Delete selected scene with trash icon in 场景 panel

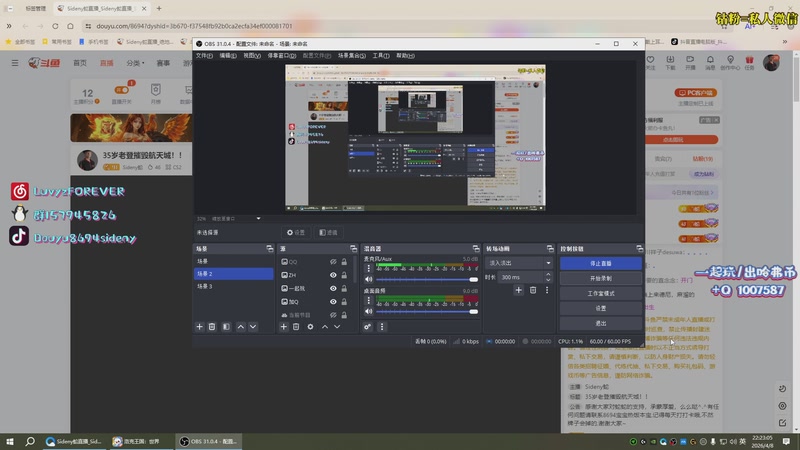tap(212, 327)
